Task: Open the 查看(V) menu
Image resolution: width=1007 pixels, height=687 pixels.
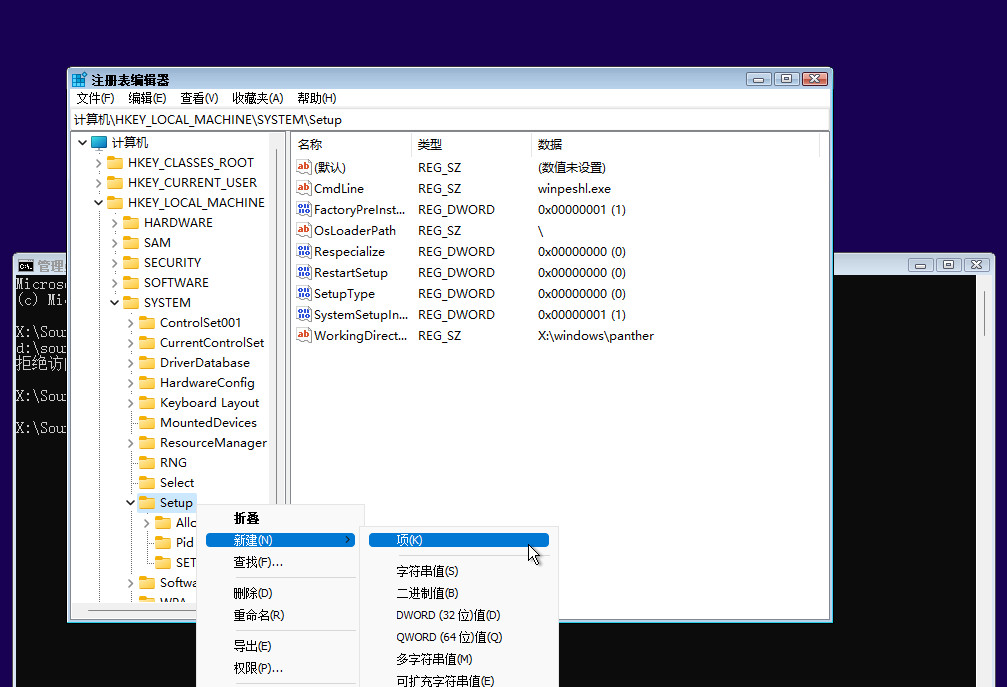Action: tap(199, 98)
